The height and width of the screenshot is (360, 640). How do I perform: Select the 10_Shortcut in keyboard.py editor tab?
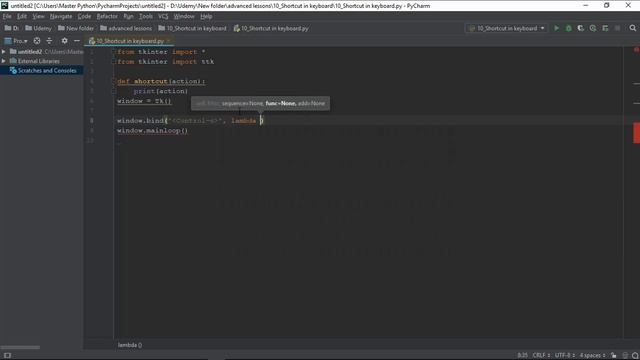(129, 41)
